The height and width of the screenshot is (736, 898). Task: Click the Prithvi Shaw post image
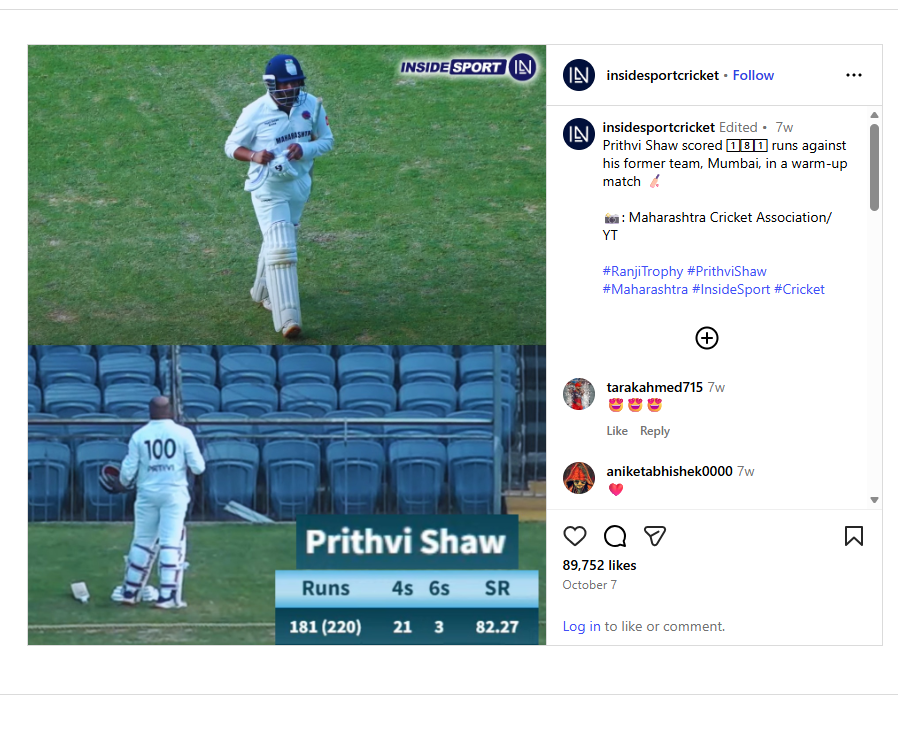(x=287, y=345)
